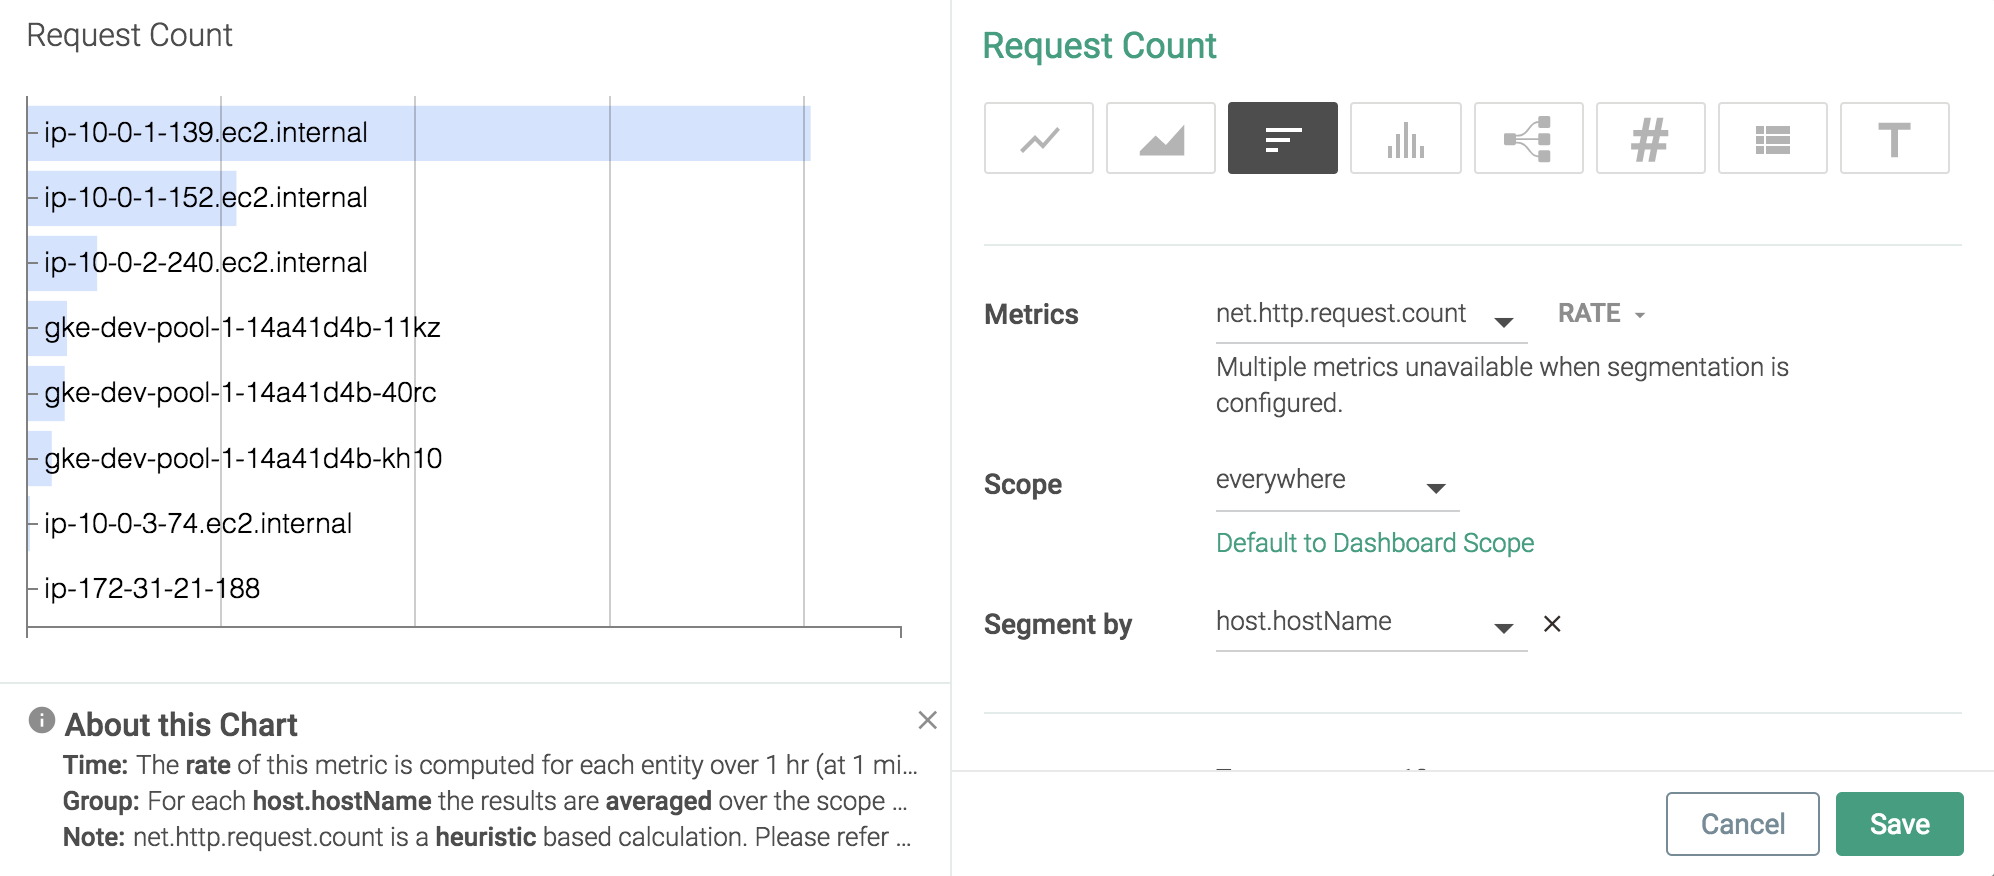The width and height of the screenshot is (1994, 876).
Task: Click the gray Request Count chart title
Action: coord(129,35)
